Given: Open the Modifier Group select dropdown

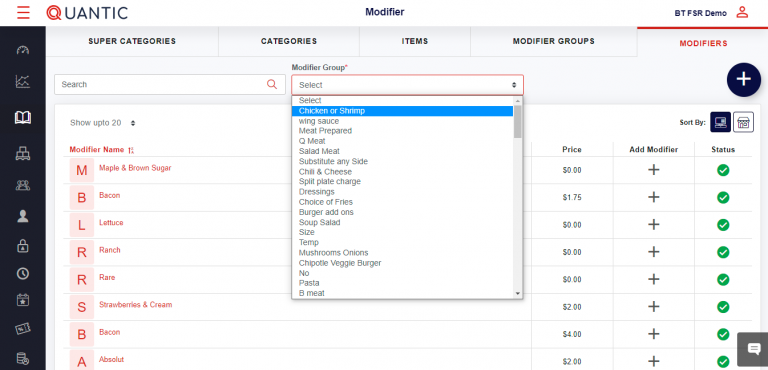Looking at the screenshot, I should click(x=408, y=85).
